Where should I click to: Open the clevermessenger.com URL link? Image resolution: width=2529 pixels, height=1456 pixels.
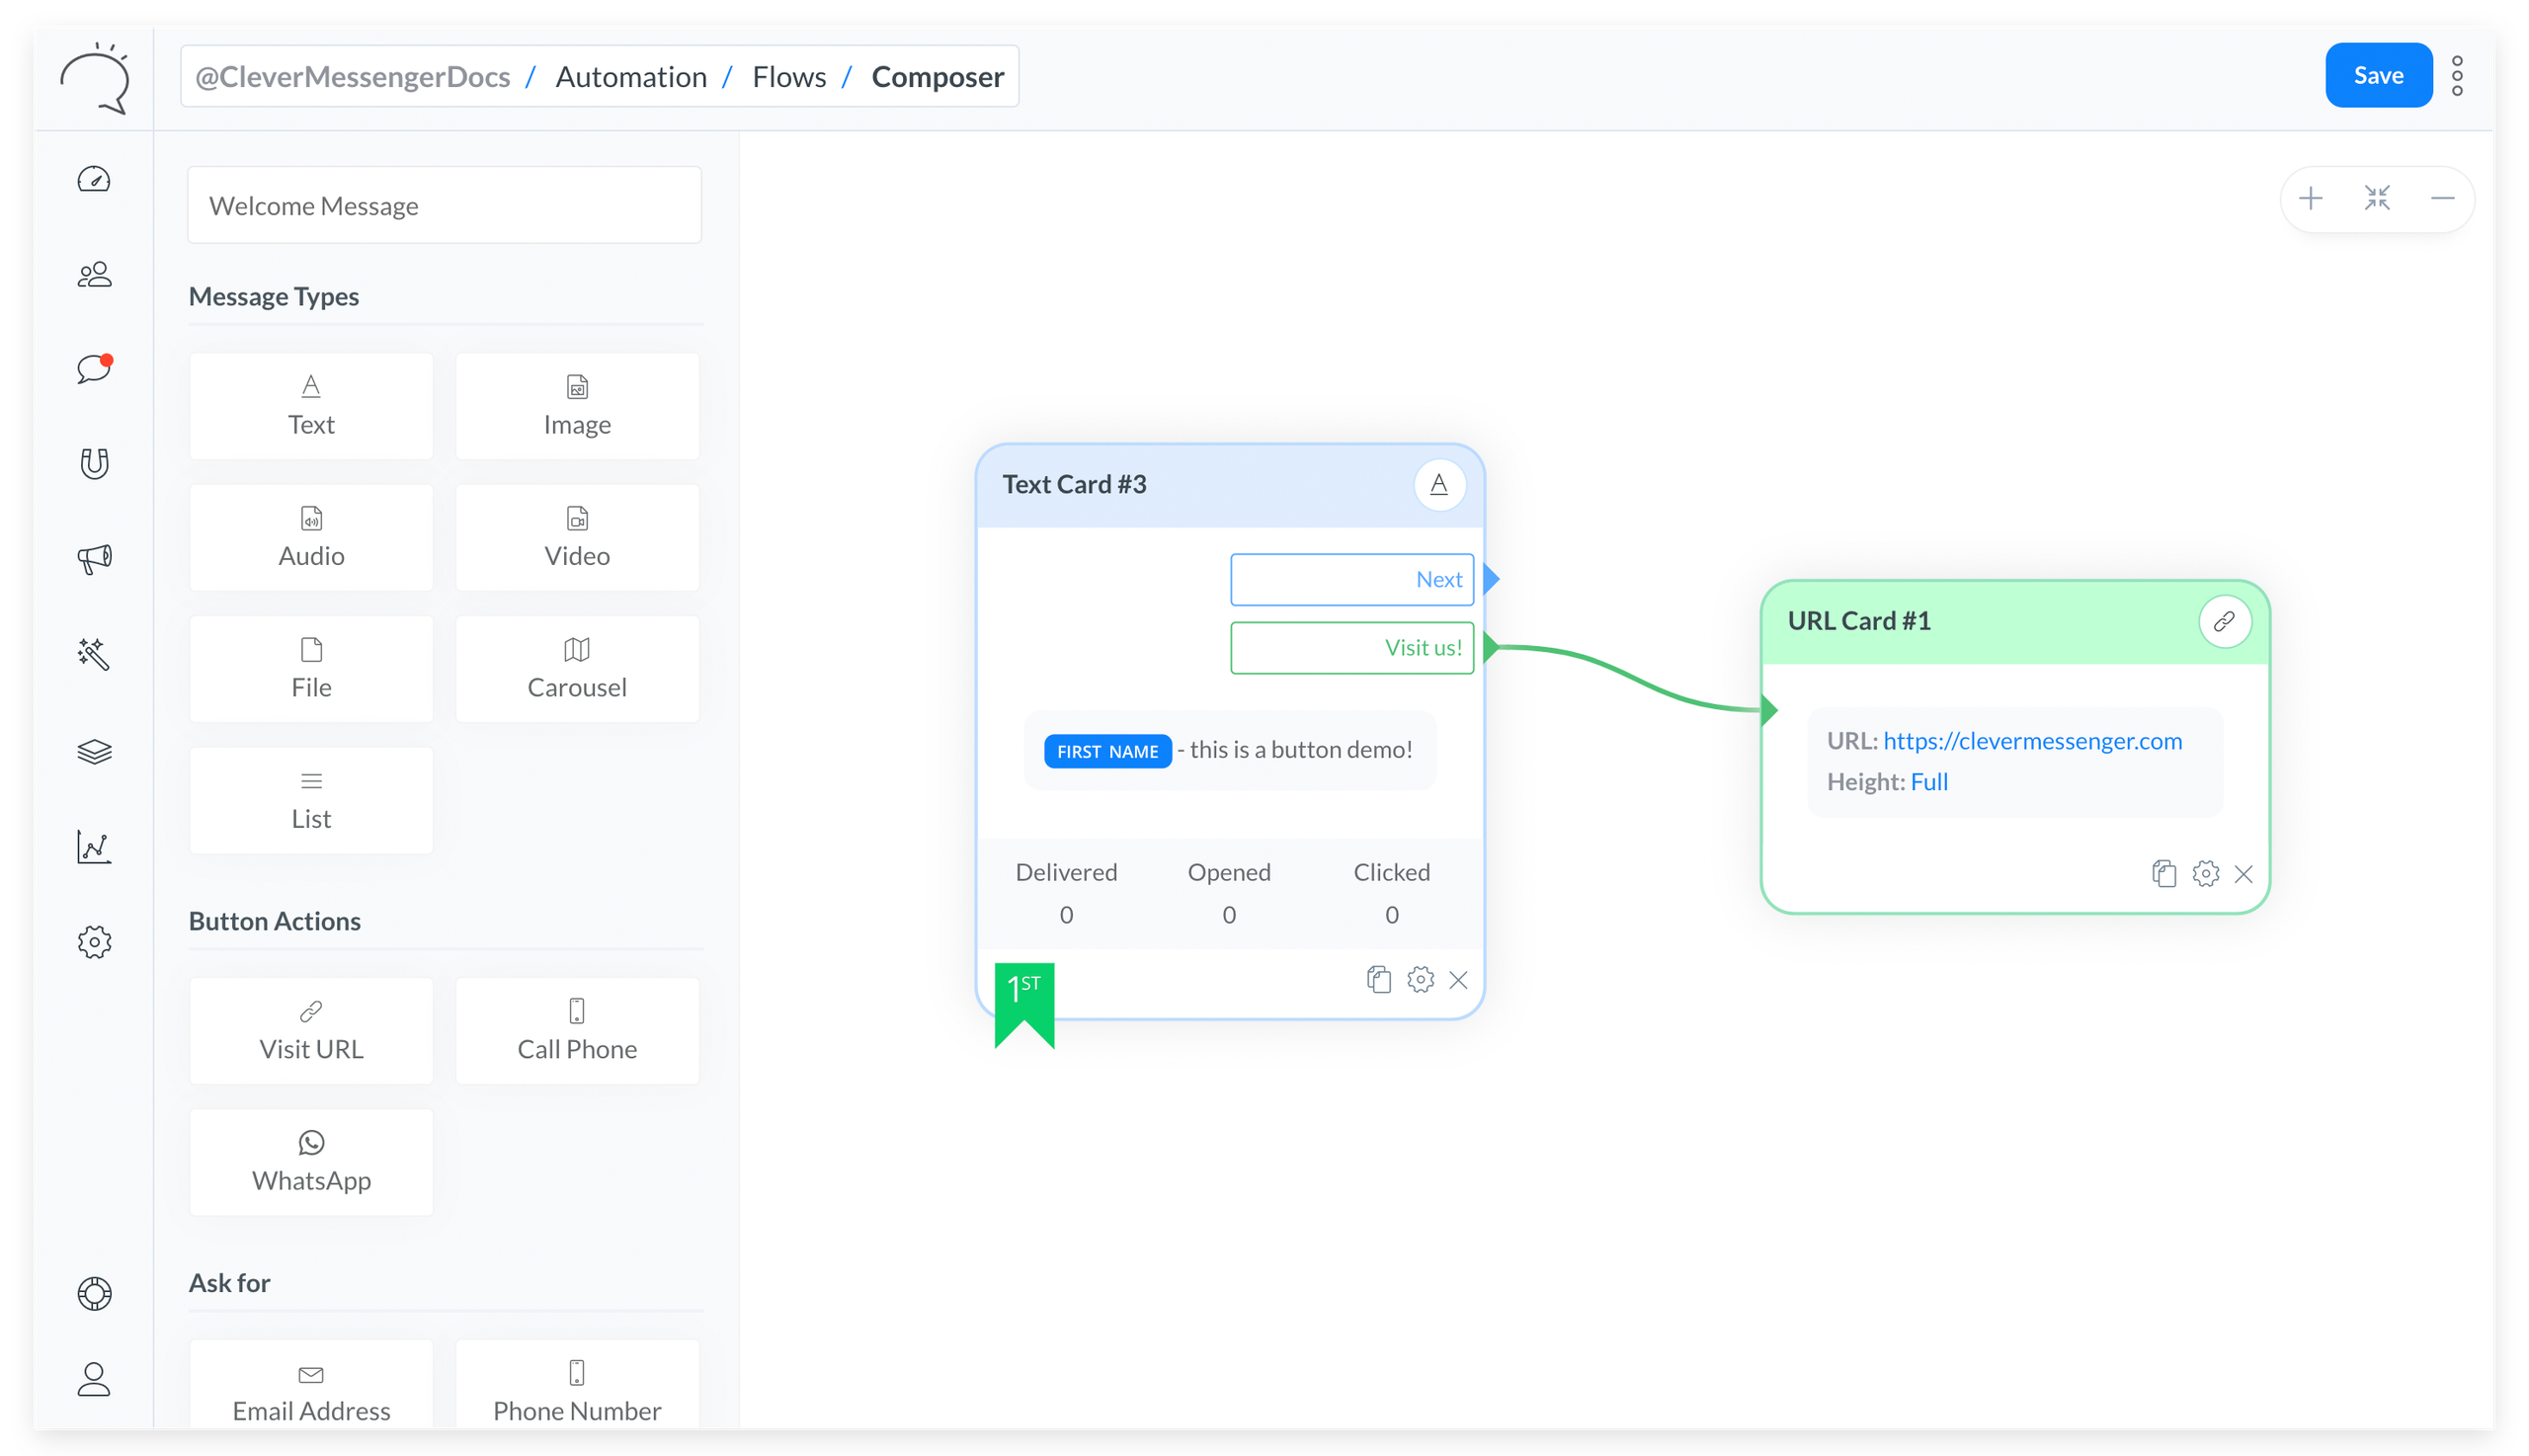click(2031, 741)
